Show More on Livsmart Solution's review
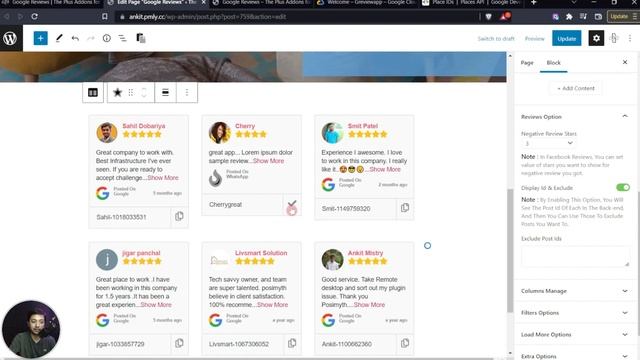 pos(272,304)
